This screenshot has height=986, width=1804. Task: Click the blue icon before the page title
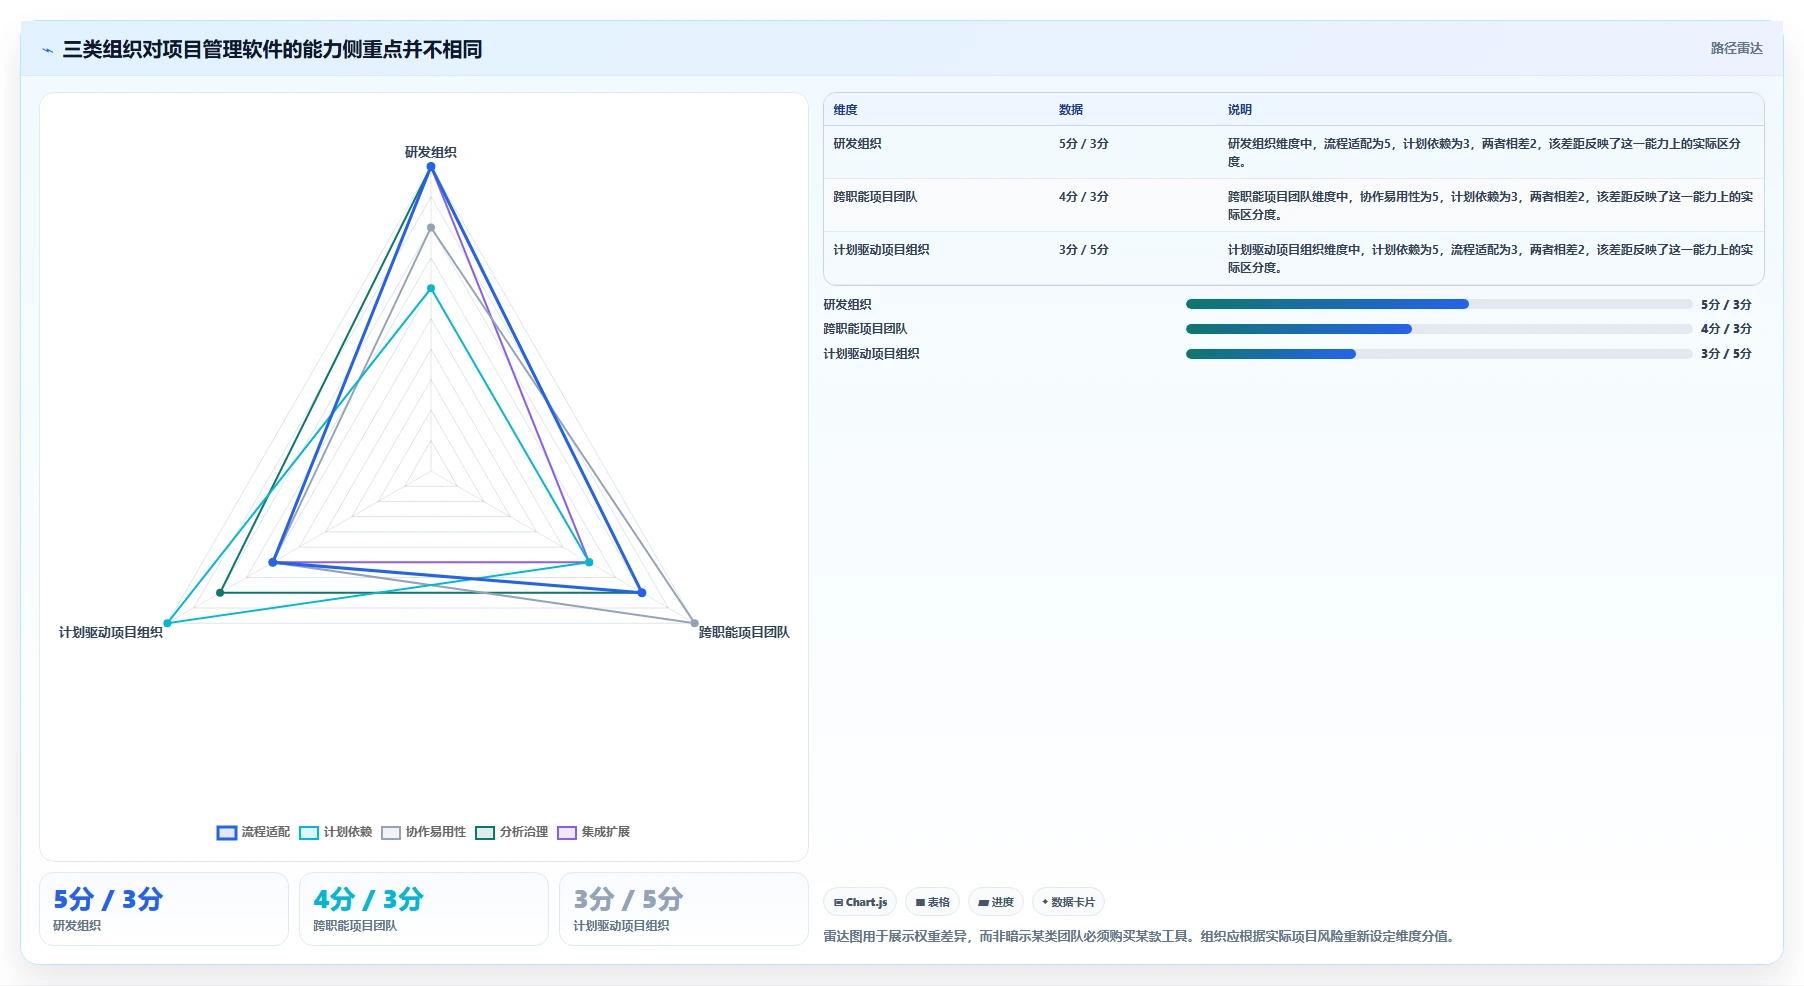(47, 50)
